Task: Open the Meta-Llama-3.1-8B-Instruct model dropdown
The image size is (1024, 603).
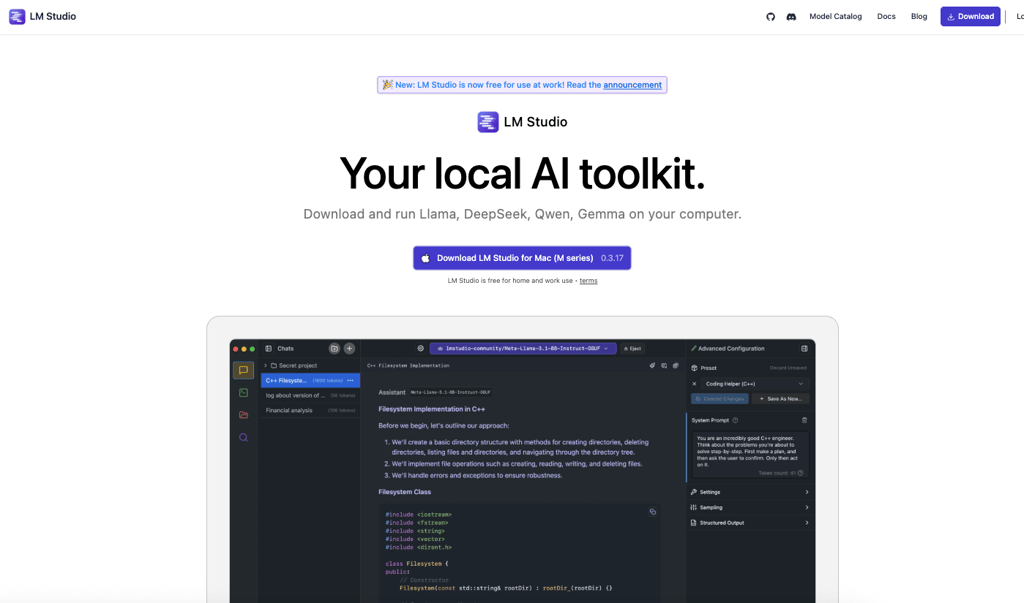Action: click(x=522, y=349)
